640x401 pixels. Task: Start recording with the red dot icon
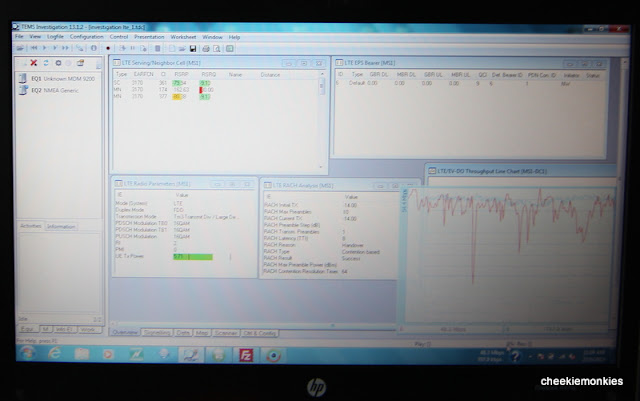pyautogui.click(x=108, y=48)
